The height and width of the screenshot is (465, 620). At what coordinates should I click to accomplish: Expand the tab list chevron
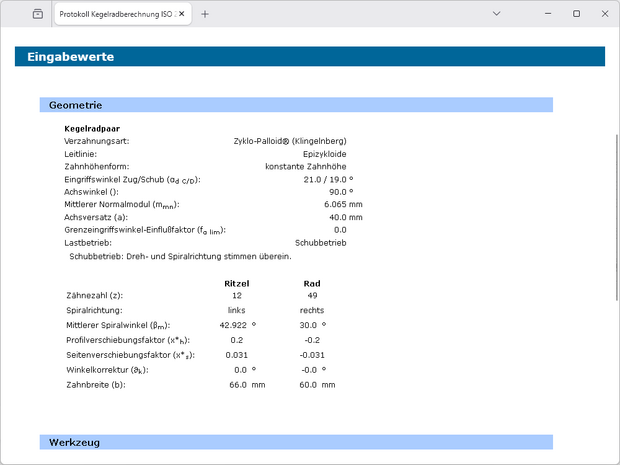[497, 14]
